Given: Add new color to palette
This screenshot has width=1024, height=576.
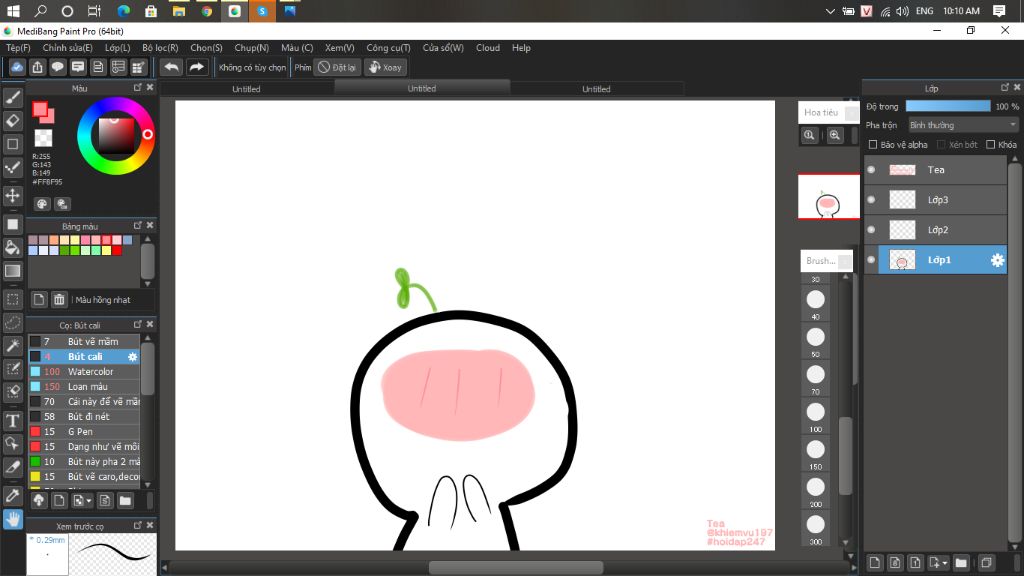Looking at the screenshot, I should [x=39, y=300].
